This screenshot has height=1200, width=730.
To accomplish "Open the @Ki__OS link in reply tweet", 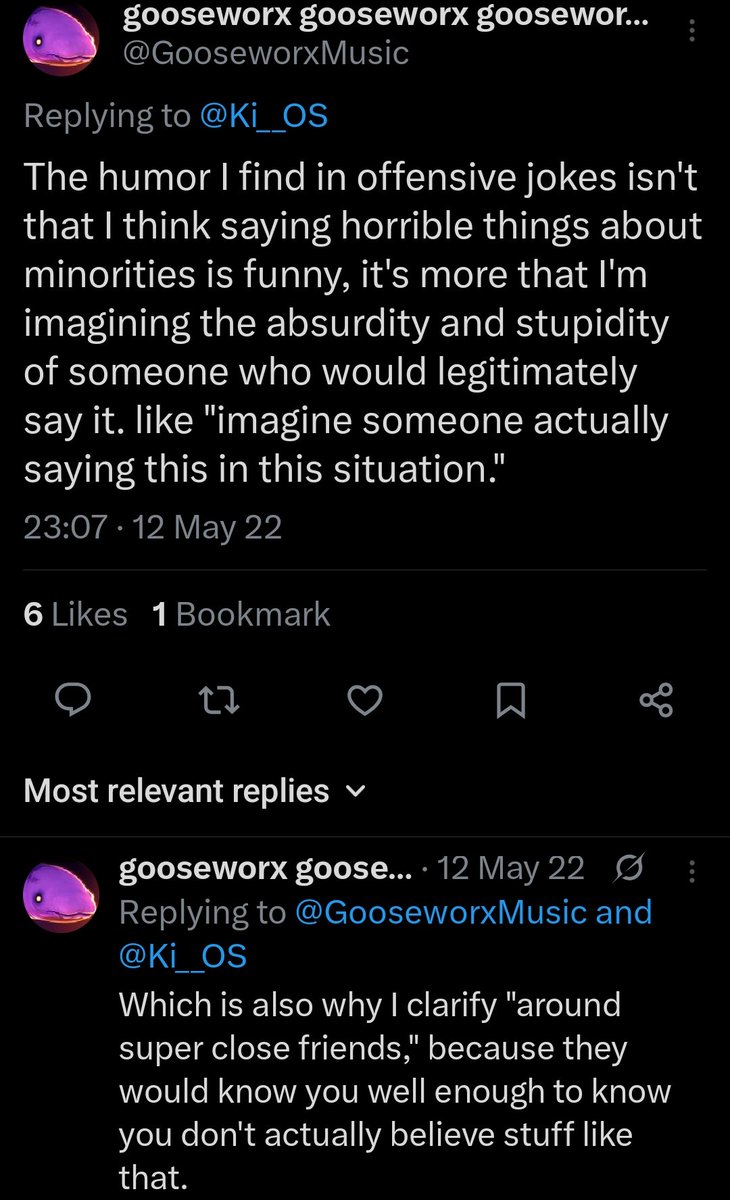I will 183,957.
